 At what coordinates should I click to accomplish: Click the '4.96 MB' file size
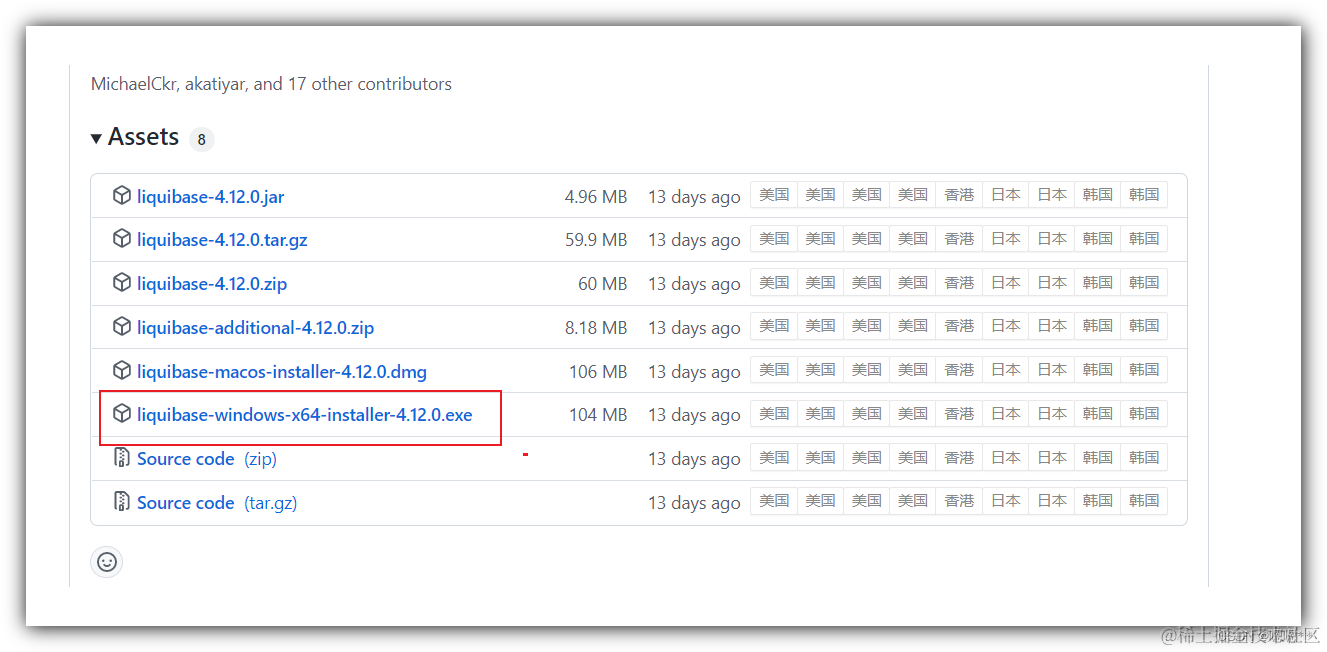596,197
